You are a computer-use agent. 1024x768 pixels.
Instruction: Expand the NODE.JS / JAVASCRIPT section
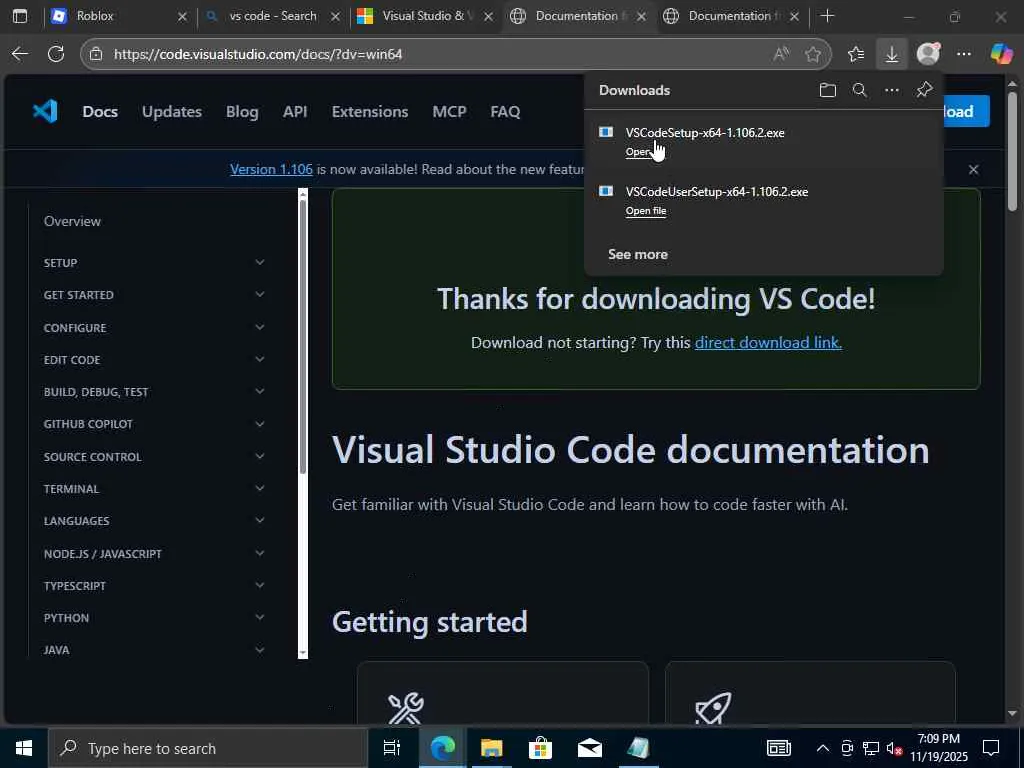click(260, 553)
